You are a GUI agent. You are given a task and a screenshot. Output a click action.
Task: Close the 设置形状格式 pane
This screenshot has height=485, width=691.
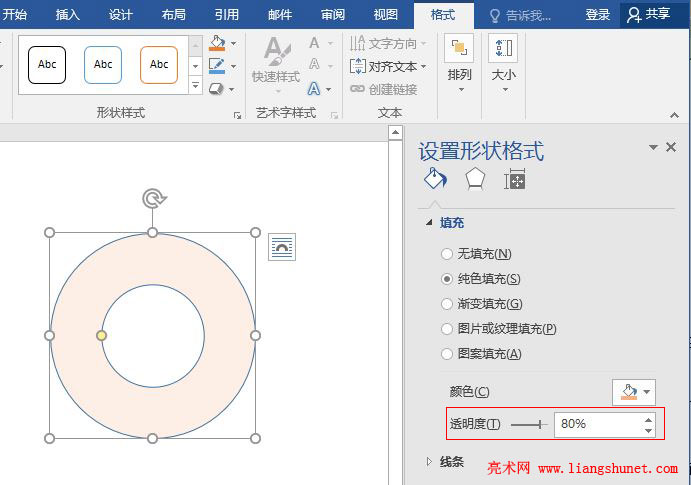[671, 147]
